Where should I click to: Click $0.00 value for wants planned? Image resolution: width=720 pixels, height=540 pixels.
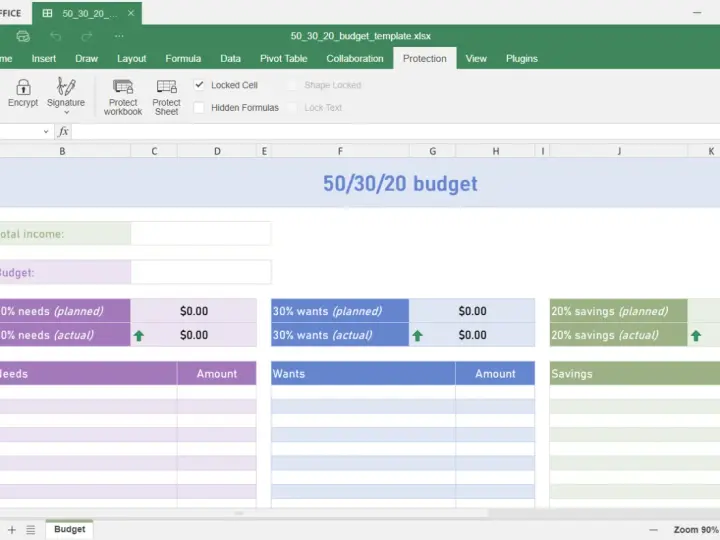pos(472,311)
